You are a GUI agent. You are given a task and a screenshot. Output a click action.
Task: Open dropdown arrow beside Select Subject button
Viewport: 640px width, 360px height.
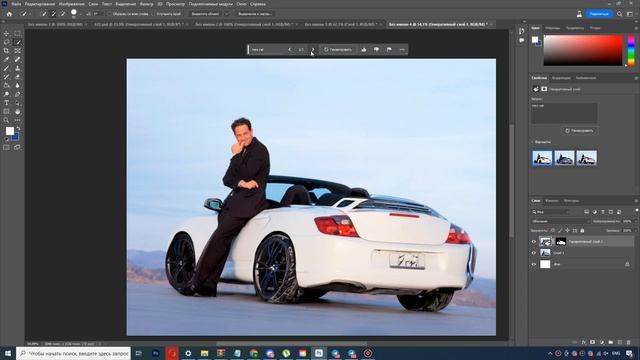pos(227,14)
